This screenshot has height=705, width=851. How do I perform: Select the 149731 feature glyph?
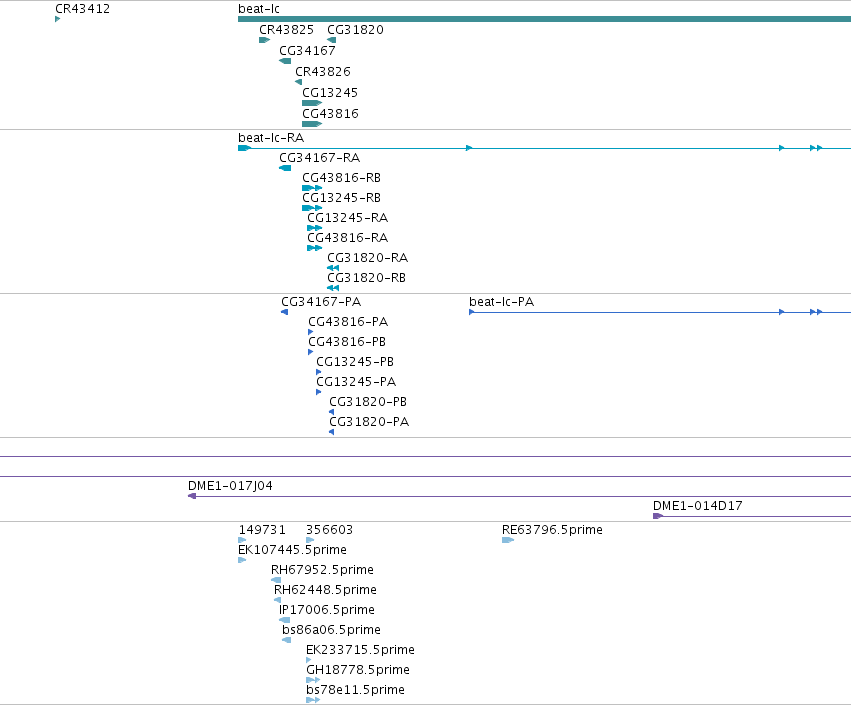click(242, 540)
